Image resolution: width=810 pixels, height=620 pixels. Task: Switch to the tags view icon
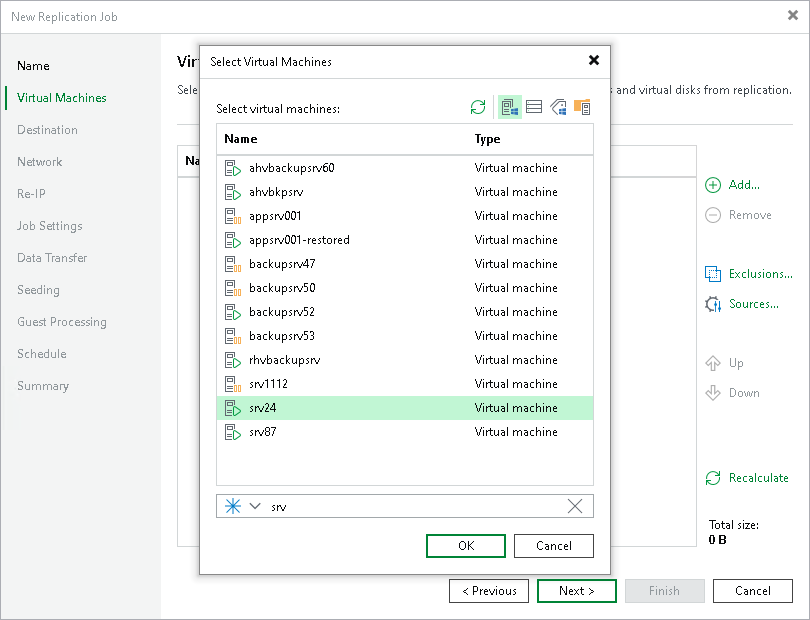point(558,107)
